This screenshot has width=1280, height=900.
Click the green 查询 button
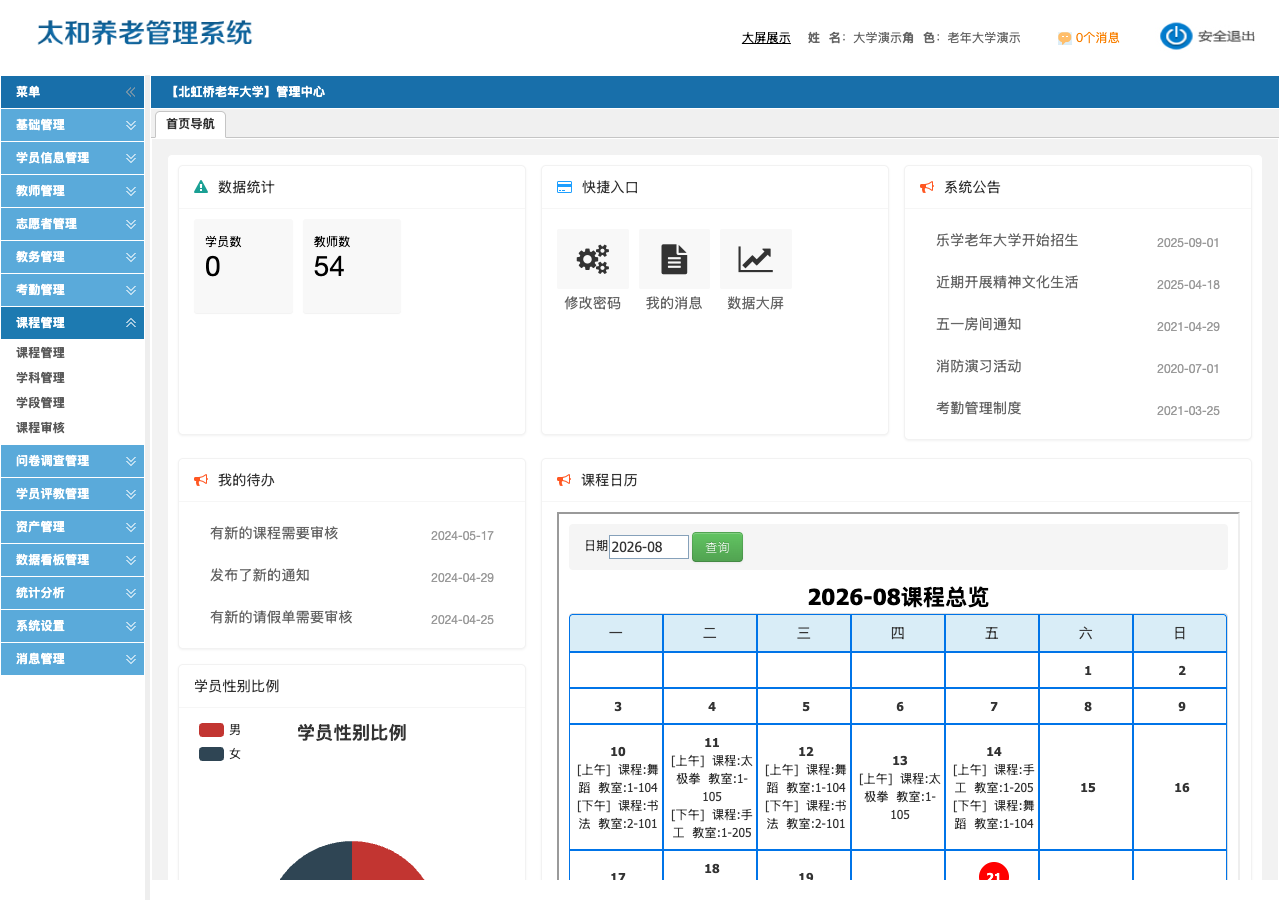click(717, 547)
